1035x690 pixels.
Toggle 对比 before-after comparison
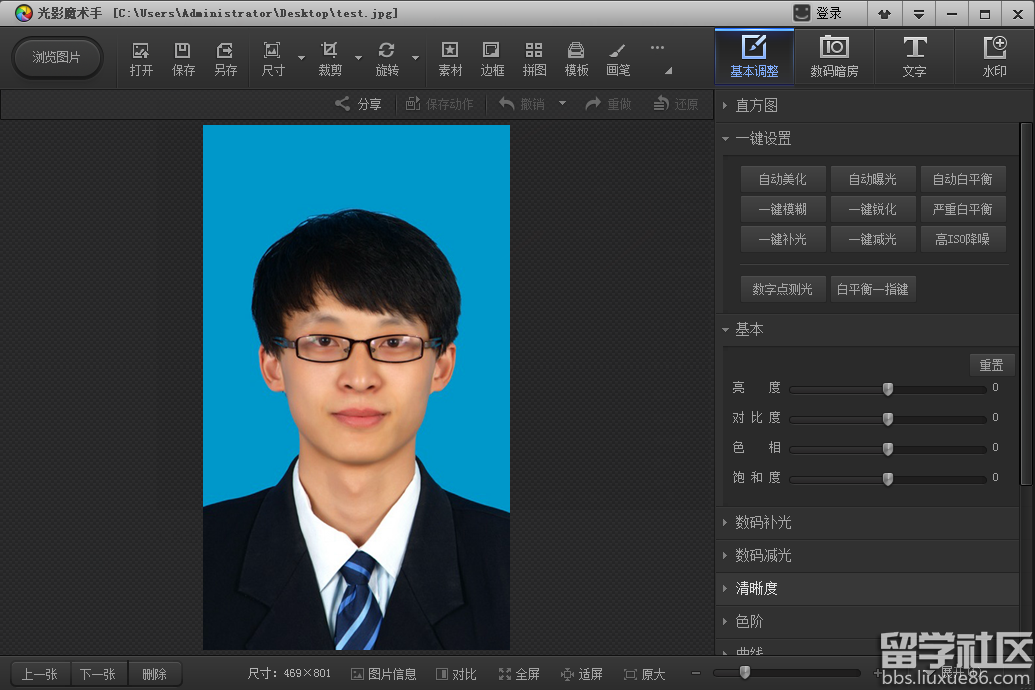pos(456,673)
